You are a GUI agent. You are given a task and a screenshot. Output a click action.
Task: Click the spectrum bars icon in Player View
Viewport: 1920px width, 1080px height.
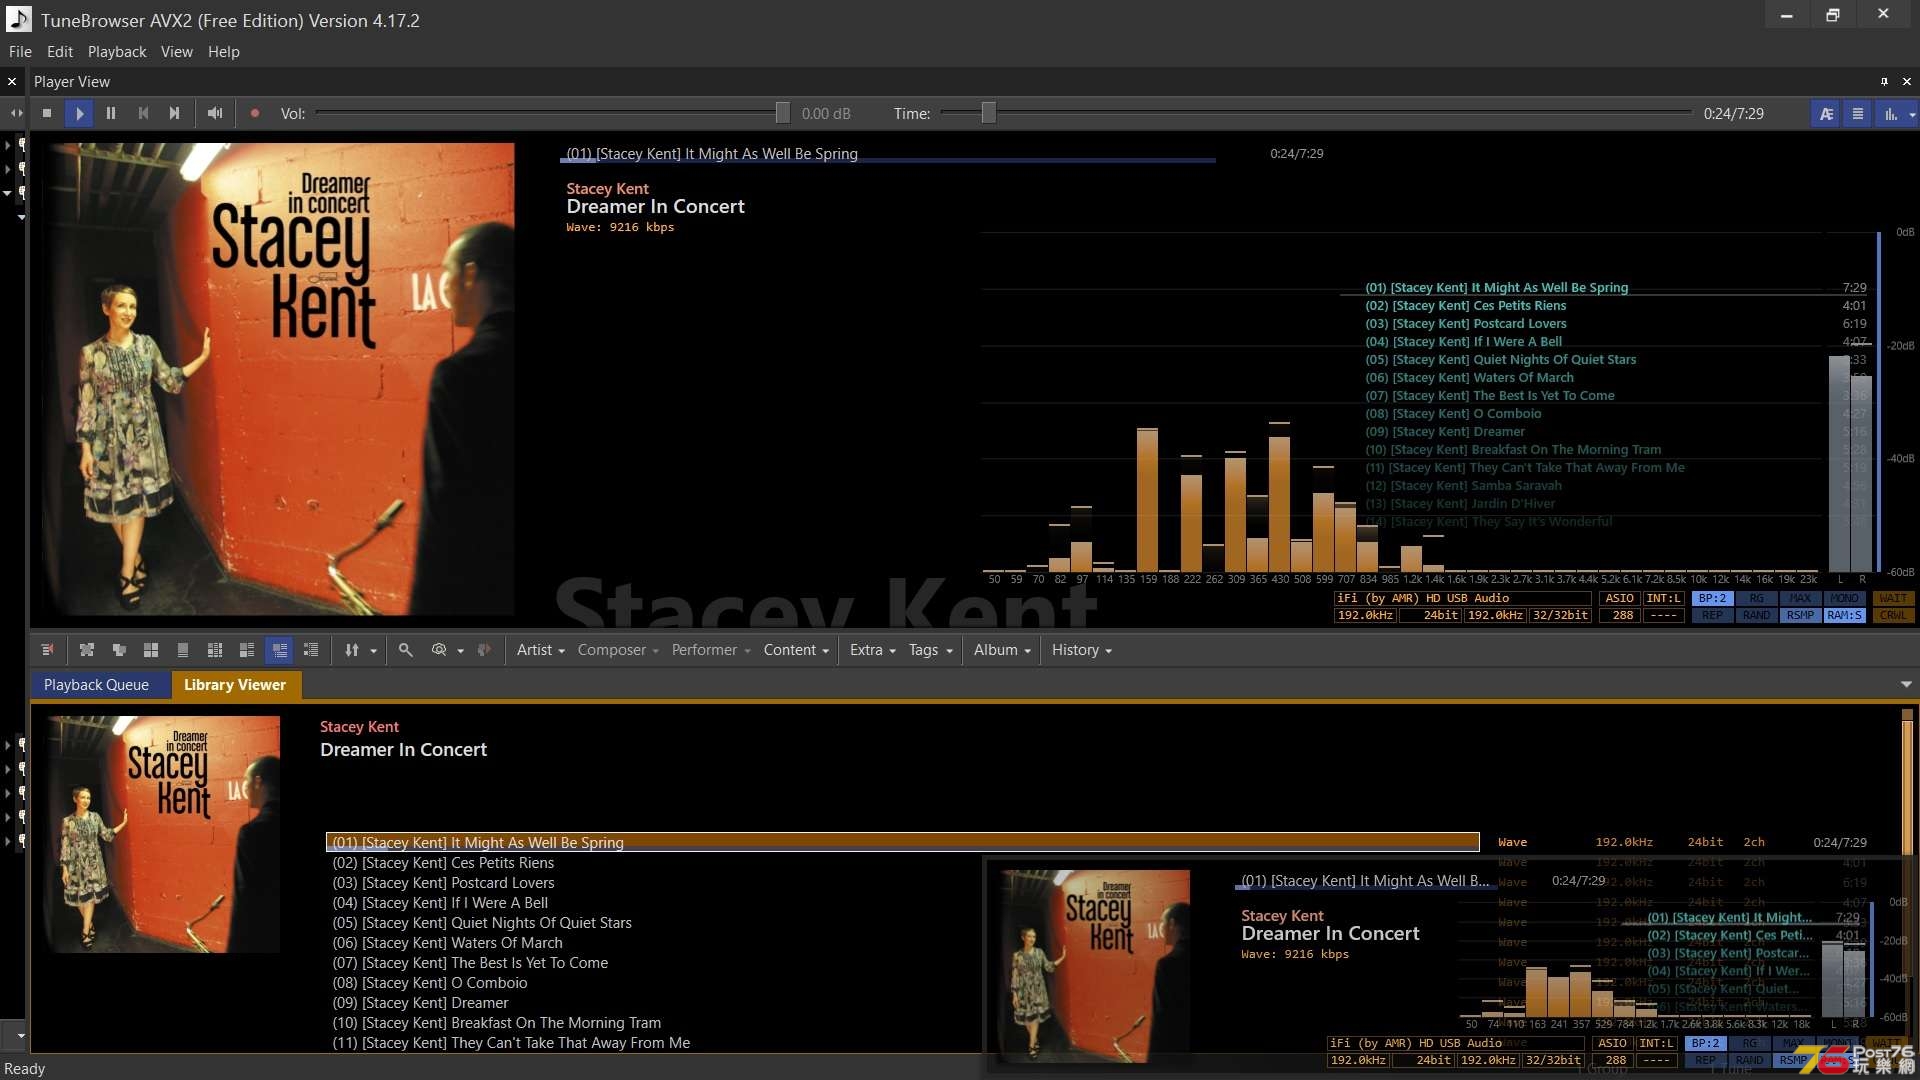[x=1890, y=114]
